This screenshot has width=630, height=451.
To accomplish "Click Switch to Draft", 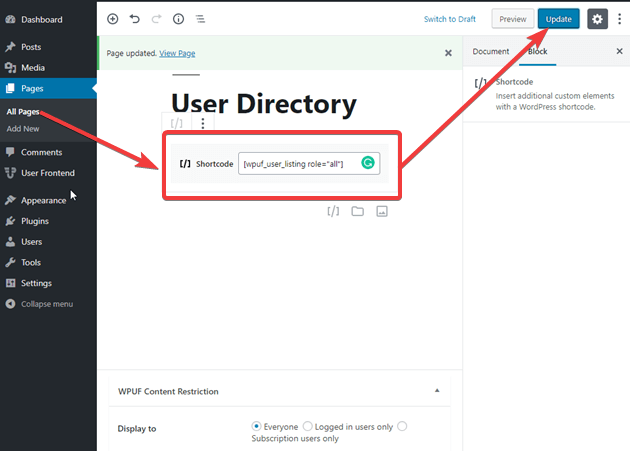I will tap(450, 19).
